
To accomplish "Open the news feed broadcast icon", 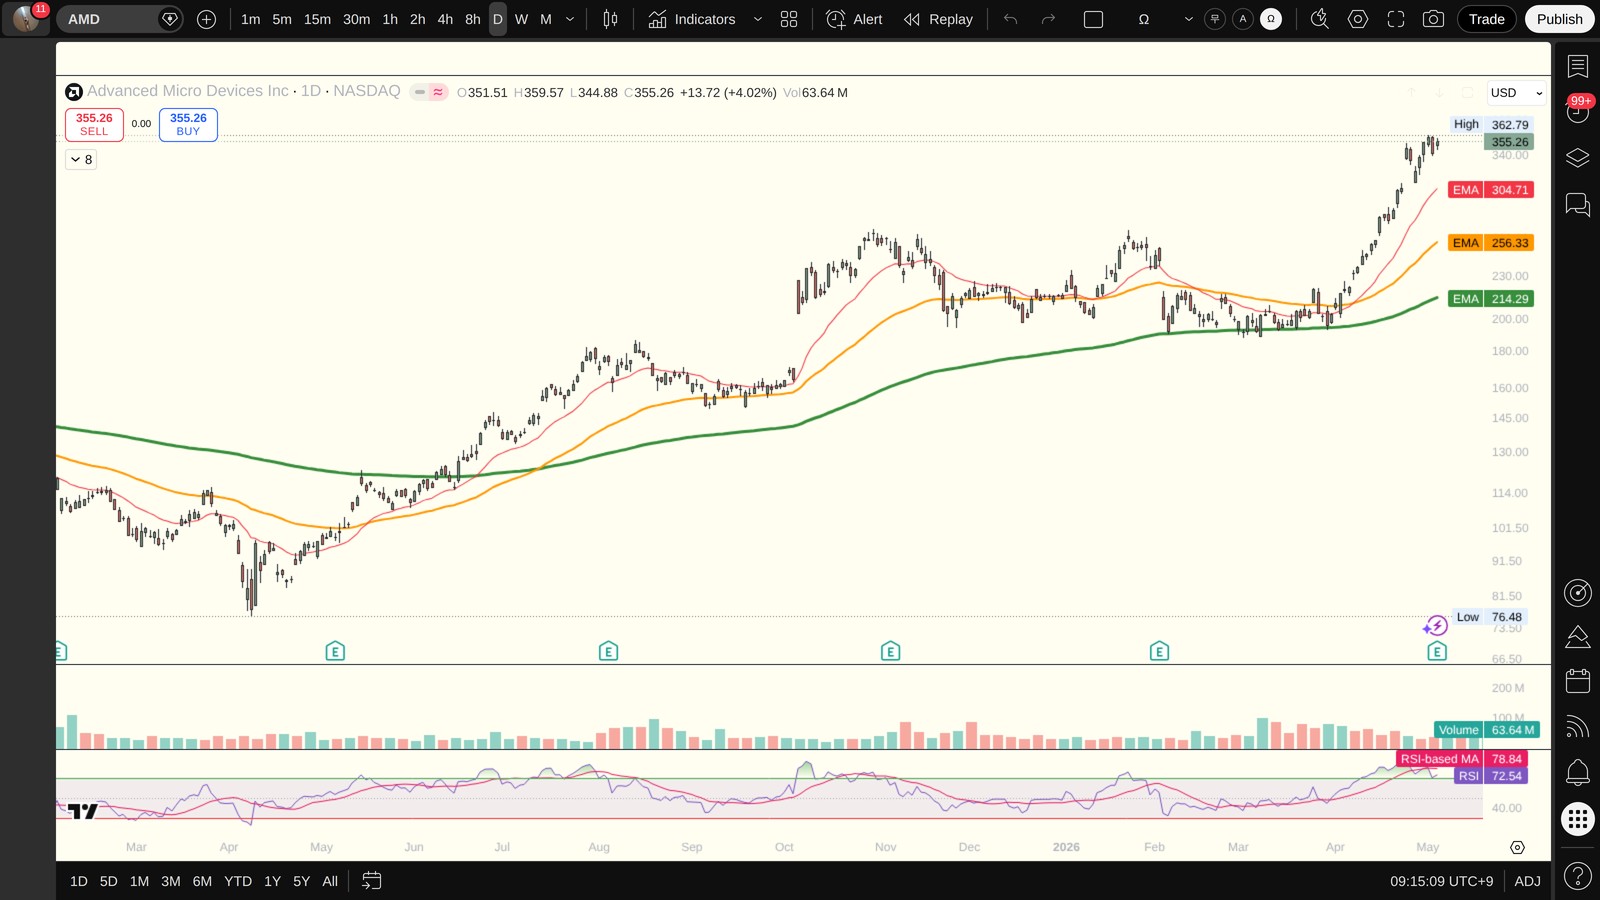I will [1578, 726].
